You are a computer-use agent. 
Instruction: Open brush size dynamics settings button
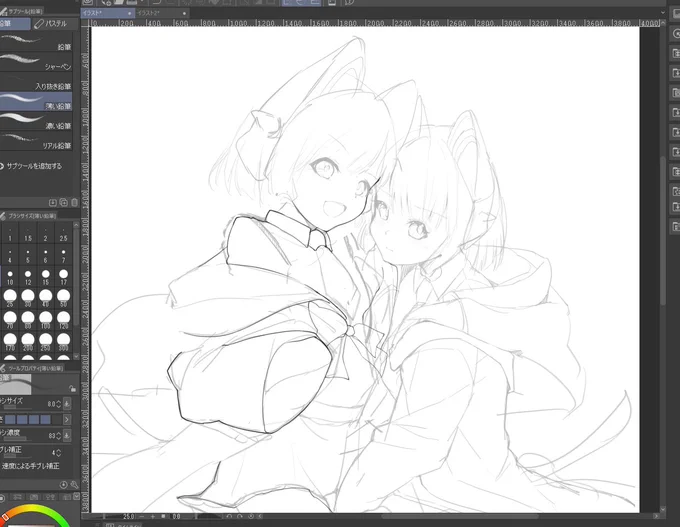(67, 404)
